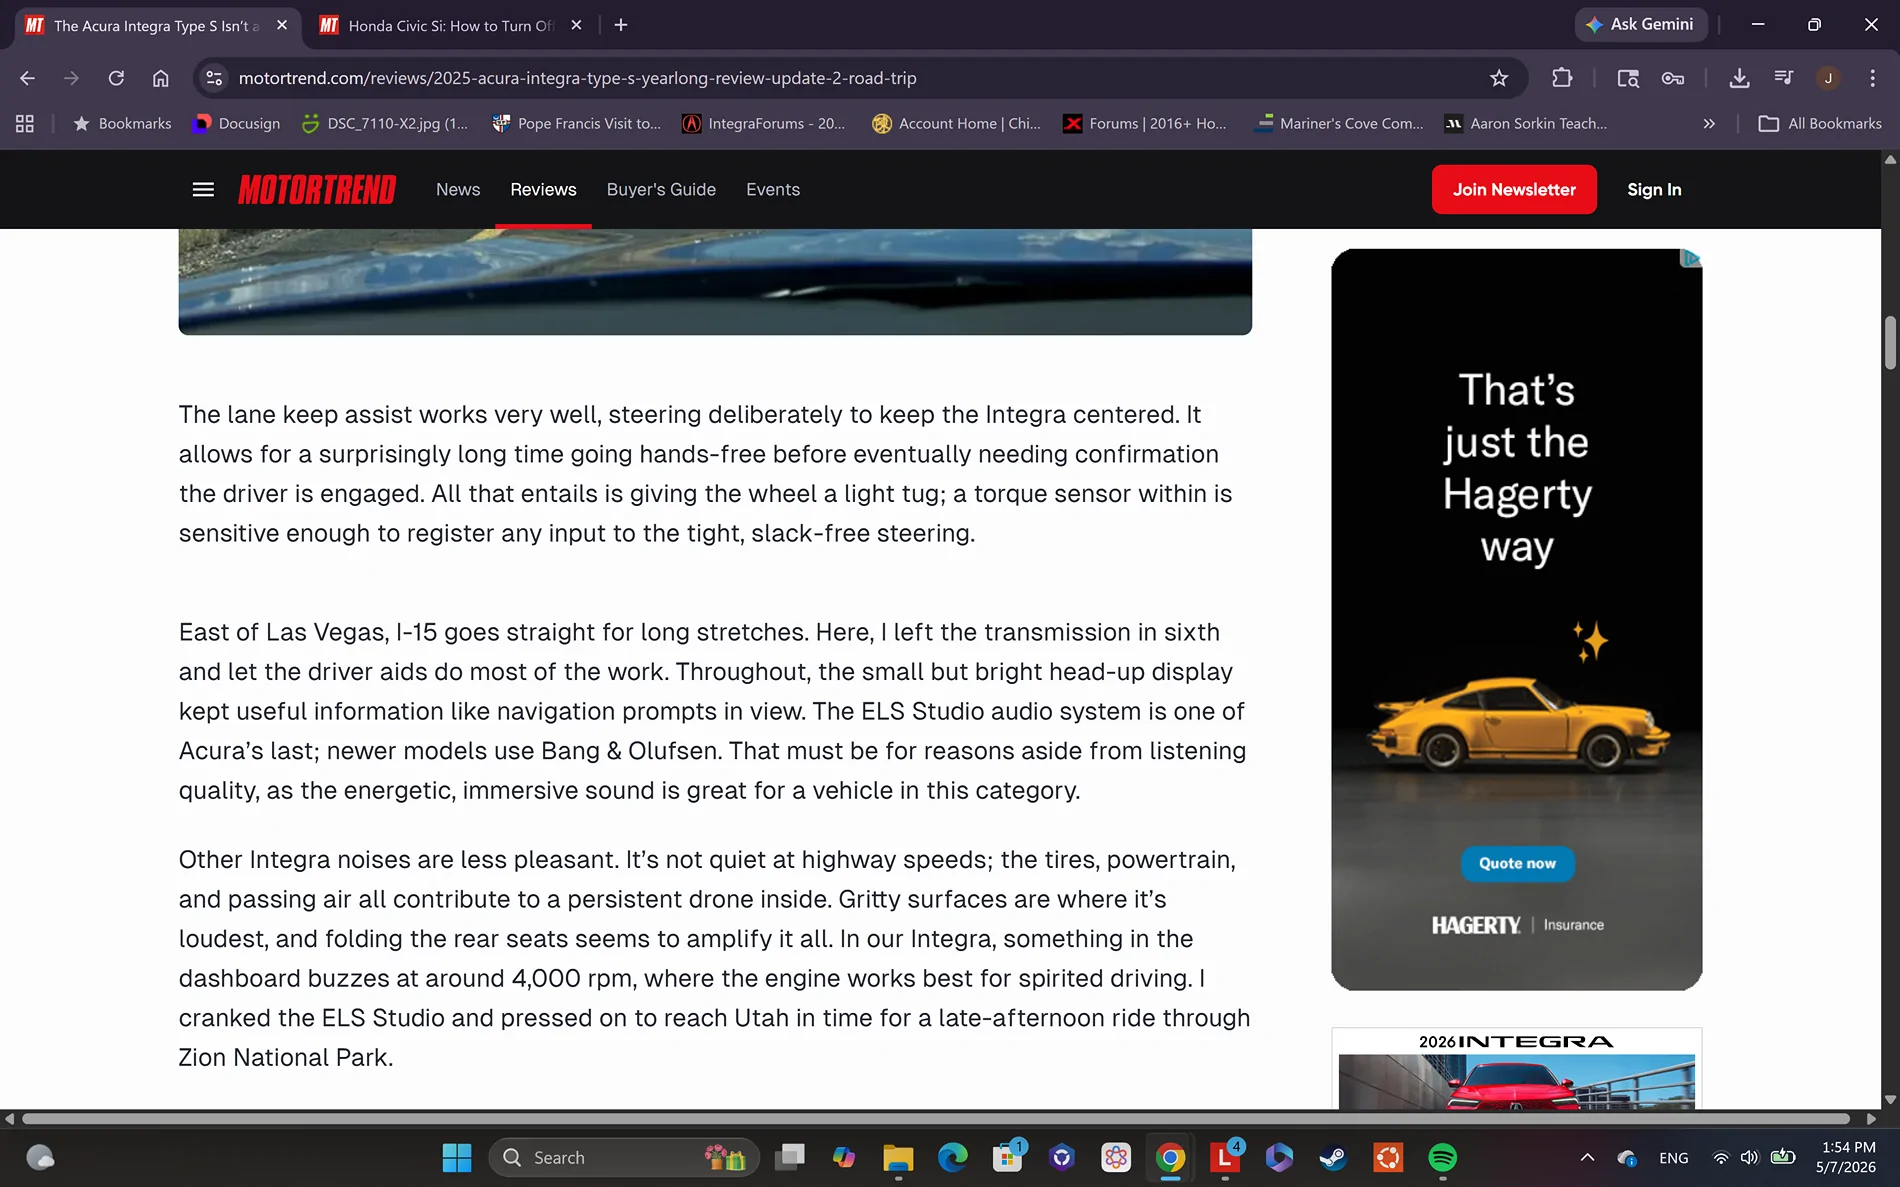
Task: Open the Extensions puzzle icon
Action: click(1562, 78)
